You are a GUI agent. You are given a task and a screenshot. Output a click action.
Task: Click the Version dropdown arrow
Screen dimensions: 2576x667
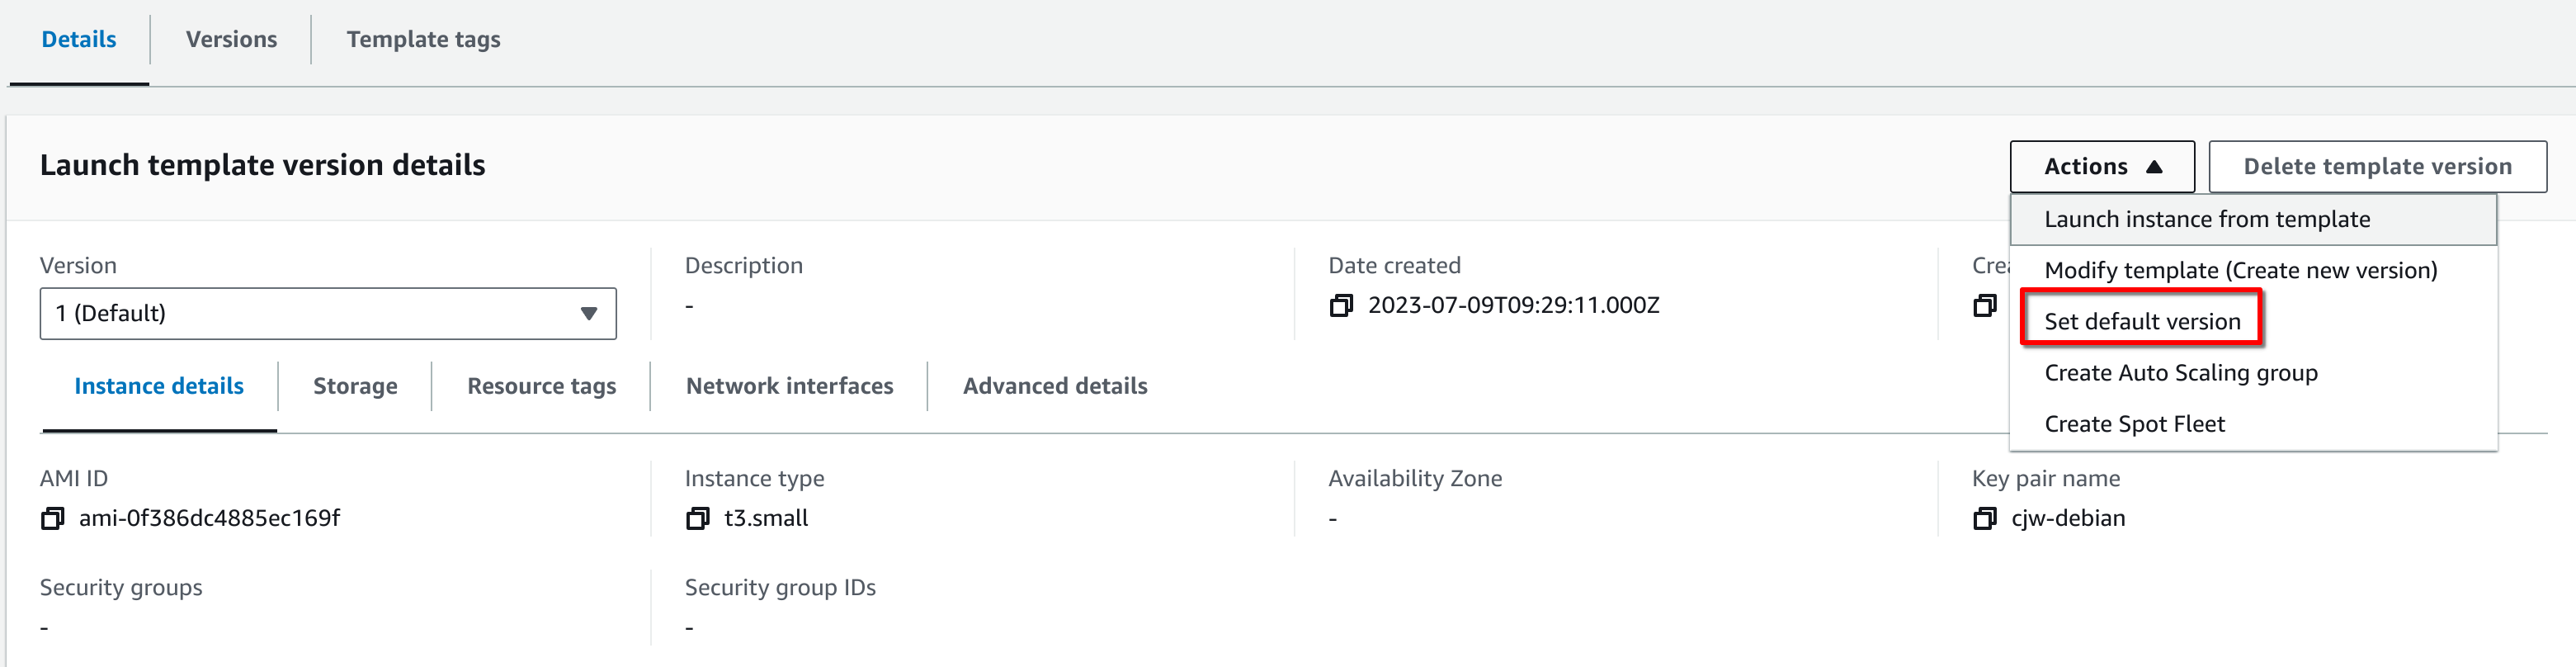coord(589,314)
